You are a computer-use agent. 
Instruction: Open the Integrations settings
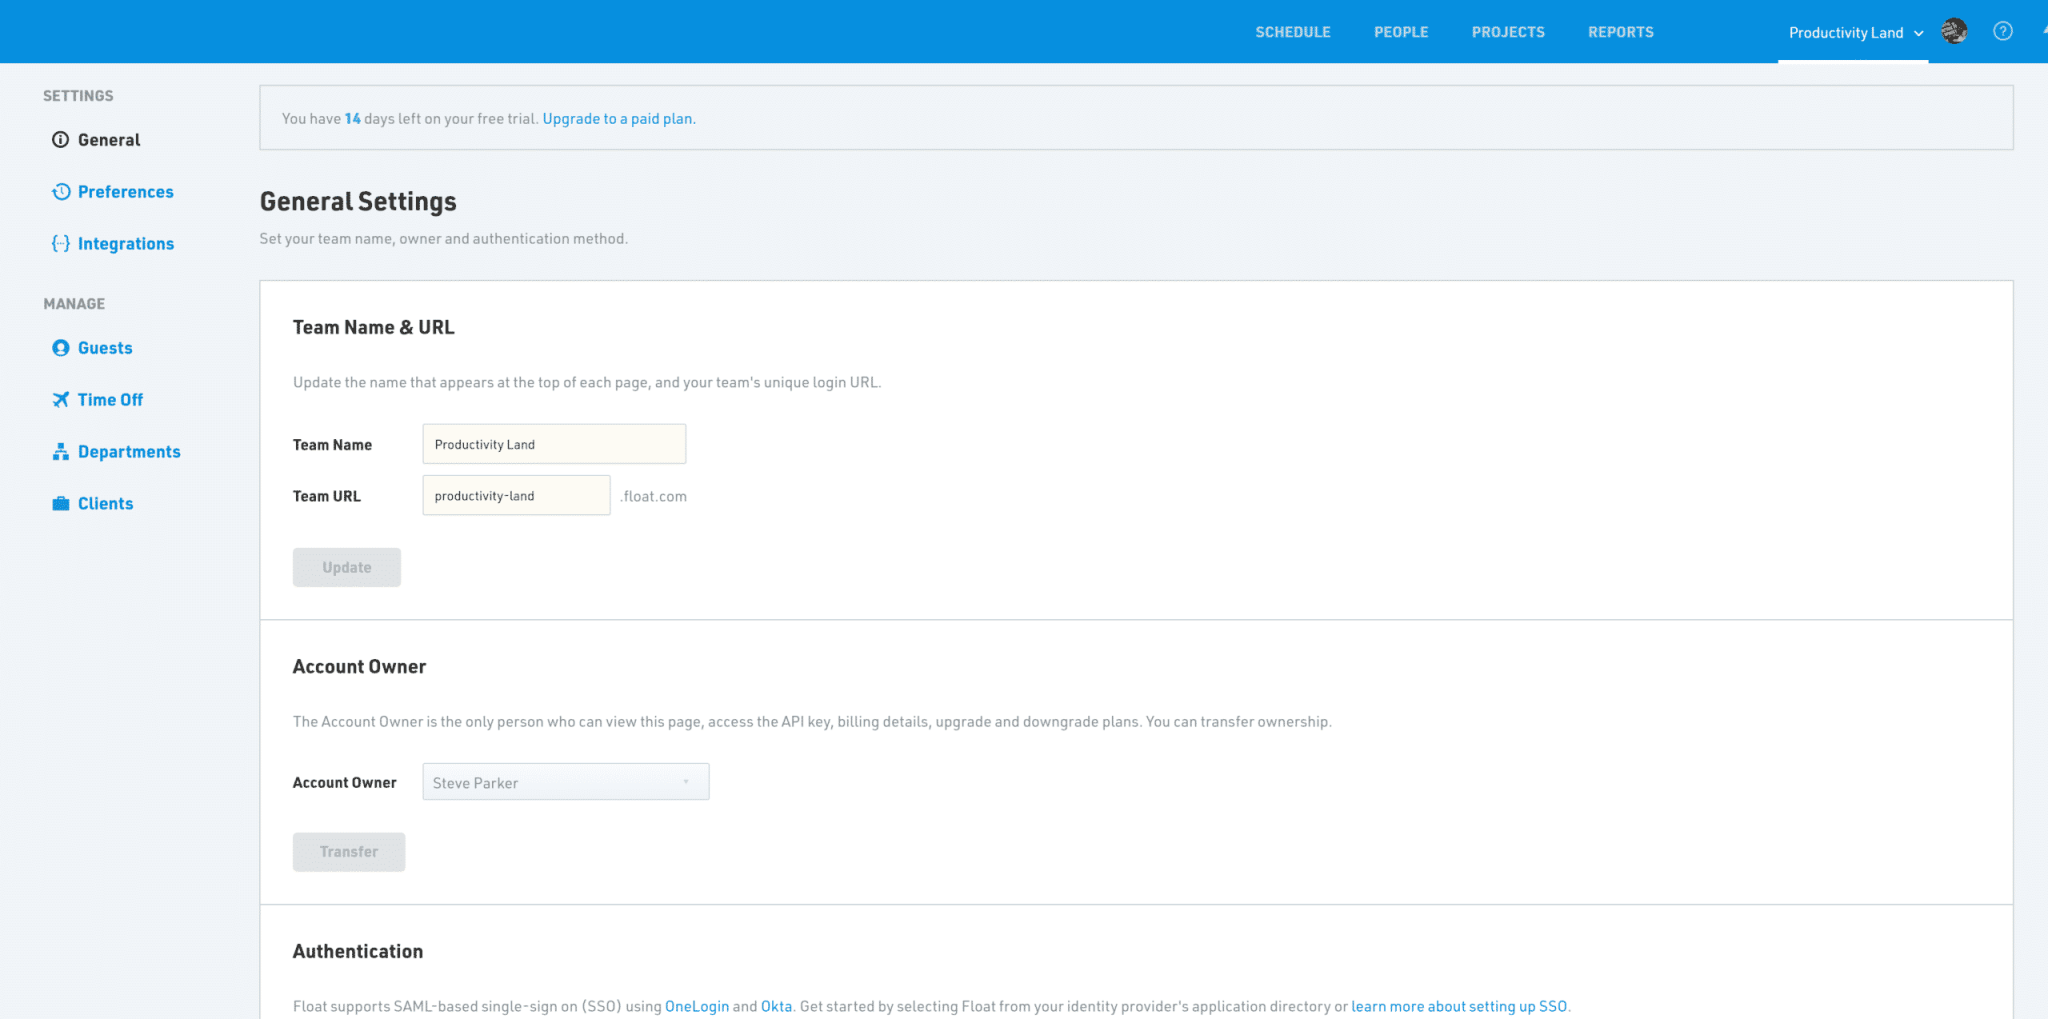(126, 243)
